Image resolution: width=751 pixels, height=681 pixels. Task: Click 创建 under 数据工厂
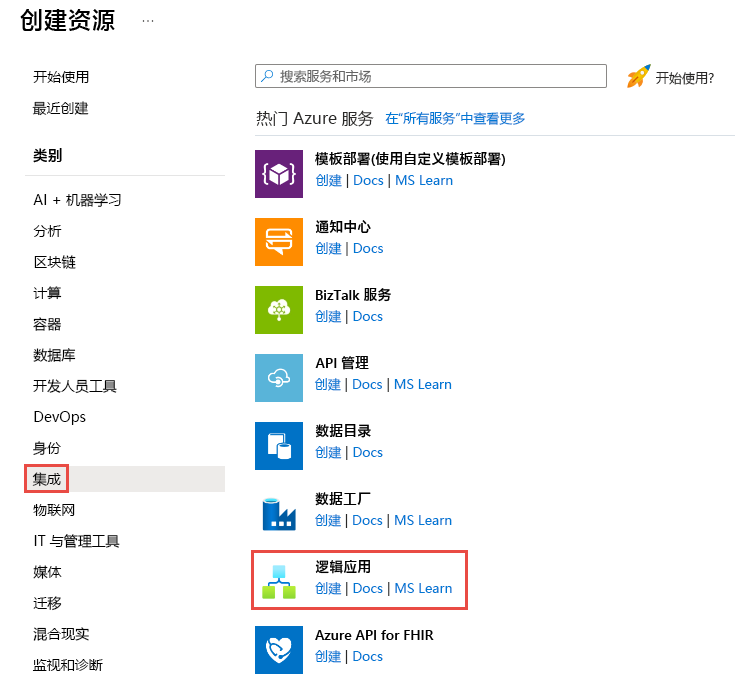328,521
